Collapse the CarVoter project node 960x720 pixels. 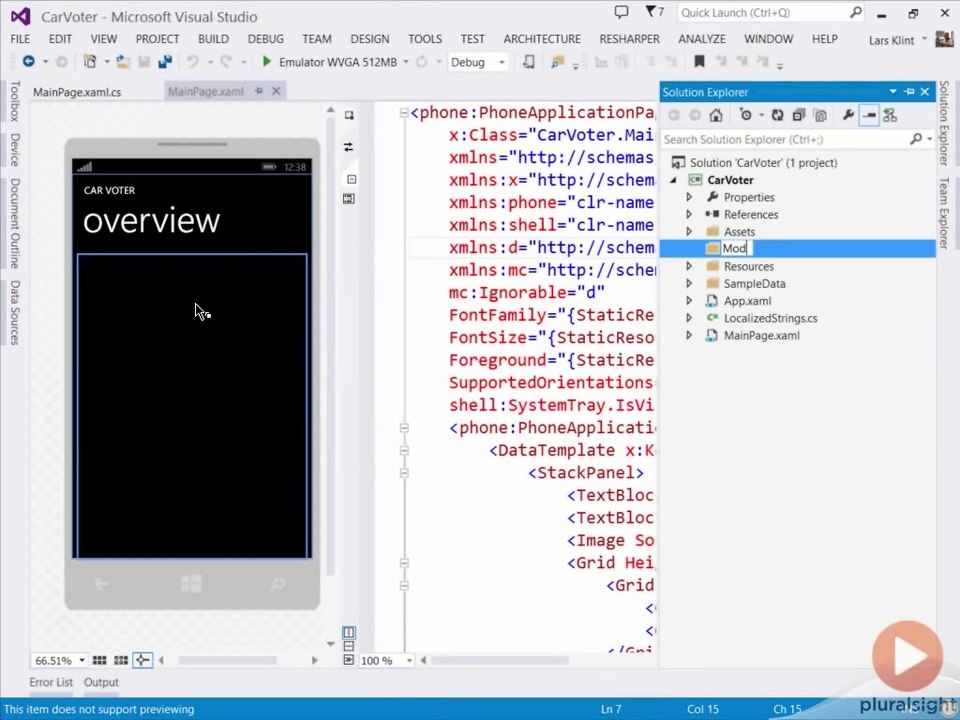[x=673, y=180]
